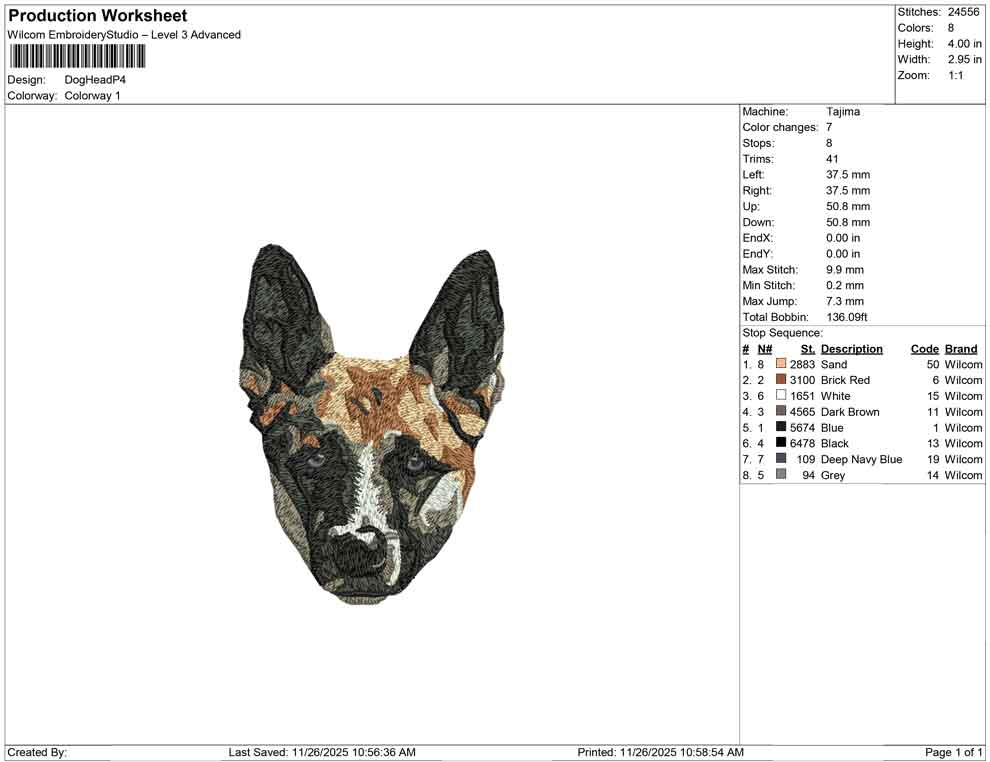
Task: Click the Zoom 1:1 value
Action: click(958, 74)
